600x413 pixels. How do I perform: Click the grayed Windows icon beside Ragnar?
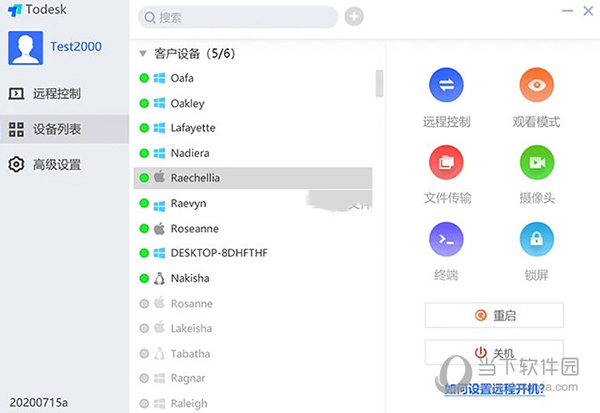pos(159,378)
